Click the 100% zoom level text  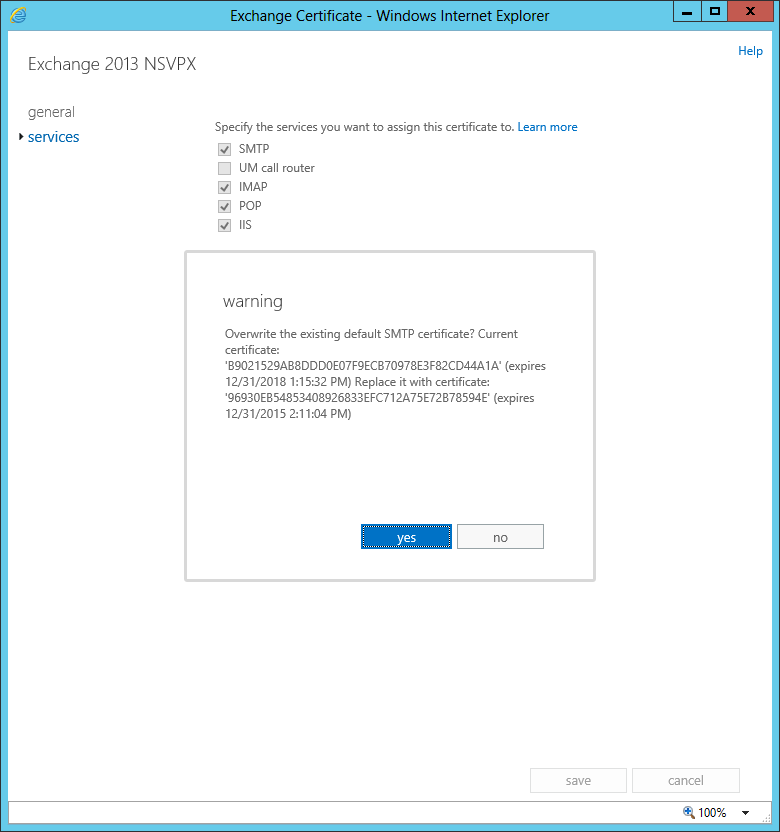click(x=712, y=813)
